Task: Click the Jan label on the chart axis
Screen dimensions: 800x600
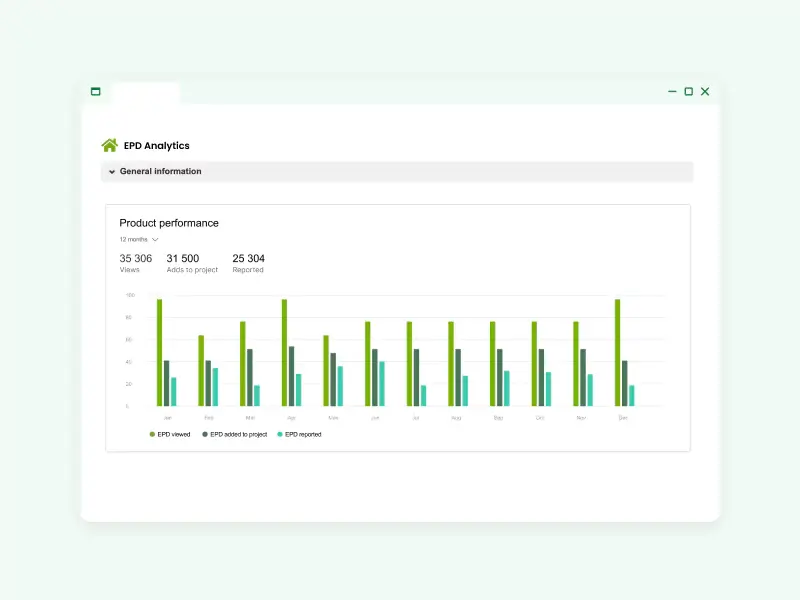Action: pyautogui.click(x=167, y=418)
